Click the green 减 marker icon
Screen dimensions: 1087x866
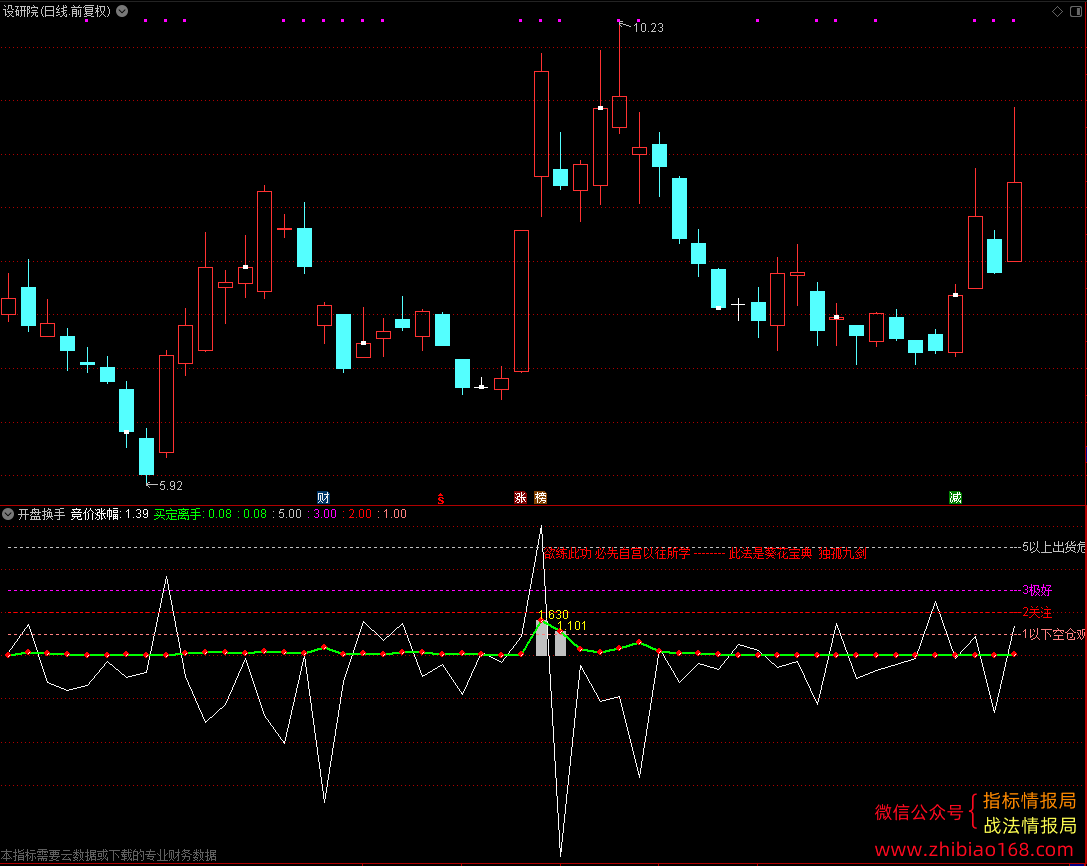pos(955,498)
